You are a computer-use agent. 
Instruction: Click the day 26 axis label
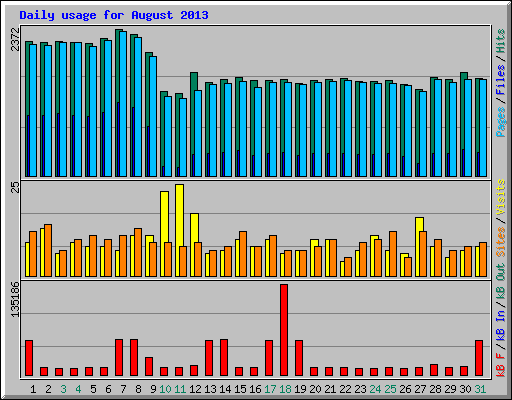click(x=405, y=389)
